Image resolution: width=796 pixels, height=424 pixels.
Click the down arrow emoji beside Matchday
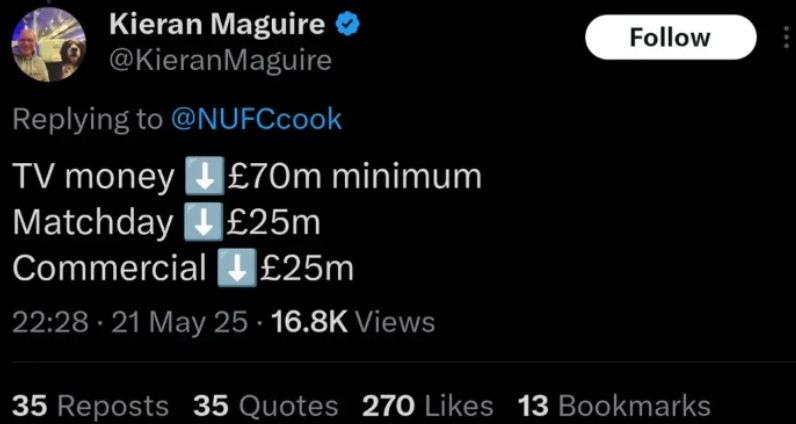[201, 222]
